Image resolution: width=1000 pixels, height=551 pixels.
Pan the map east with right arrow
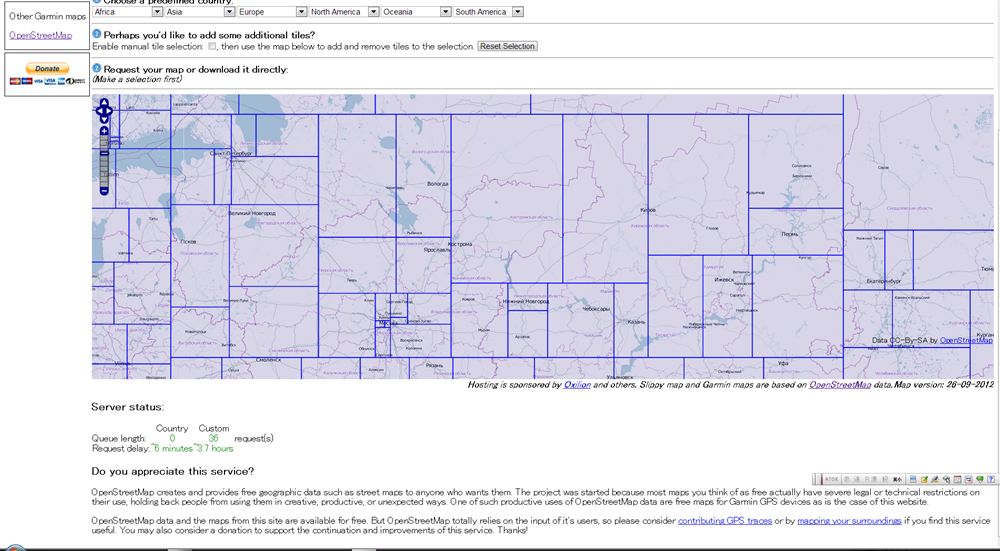coord(109,111)
